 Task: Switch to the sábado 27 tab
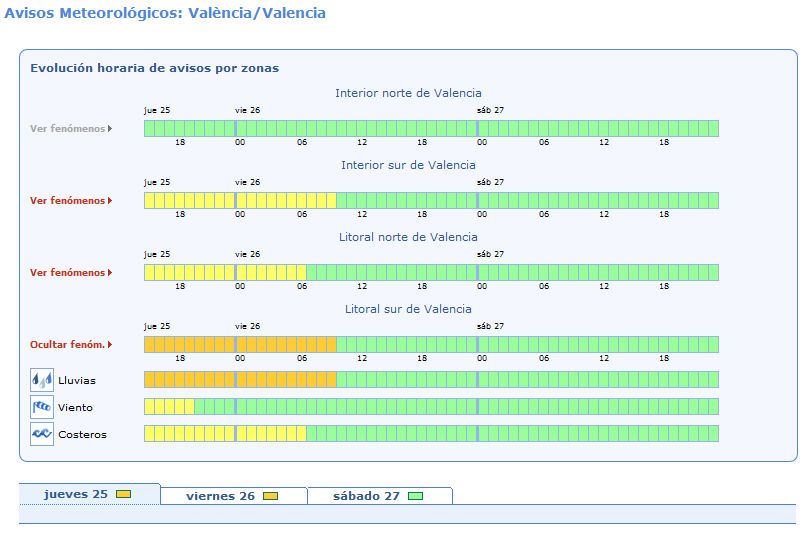(x=380, y=496)
